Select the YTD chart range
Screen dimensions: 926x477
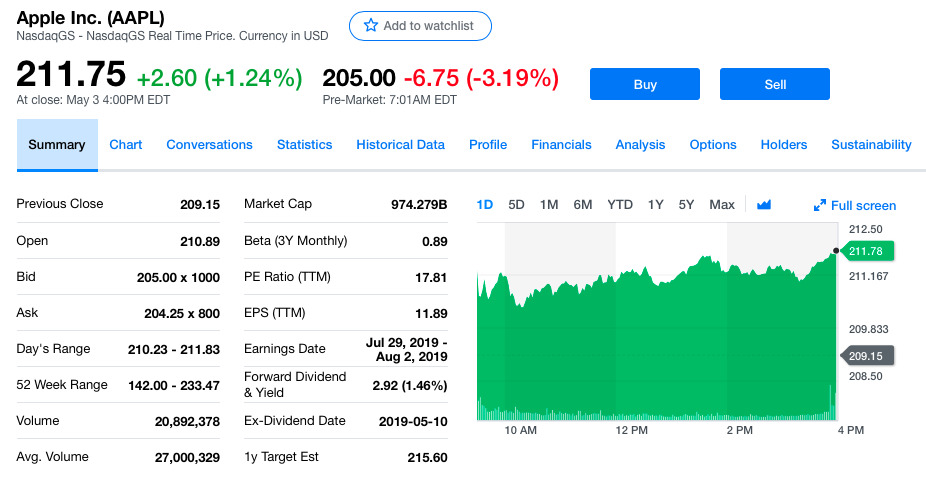(x=620, y=205)
